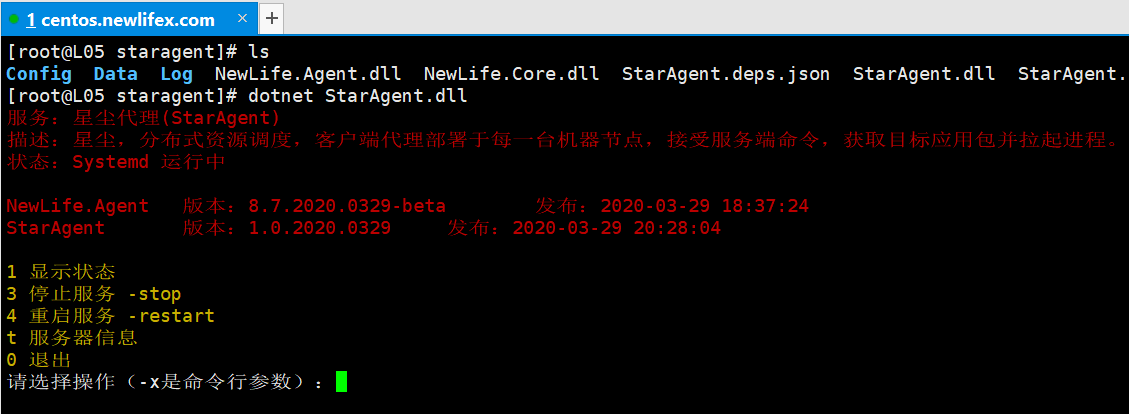Click the dotnet StarAgent.dll command line
This screenshot has width=1129, height=414.
358,96
